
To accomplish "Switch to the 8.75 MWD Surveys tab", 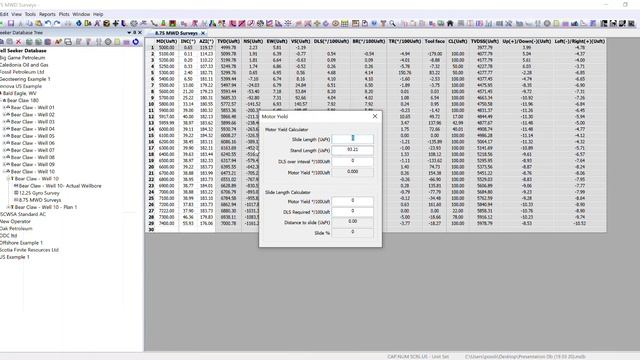I will 176,33.
